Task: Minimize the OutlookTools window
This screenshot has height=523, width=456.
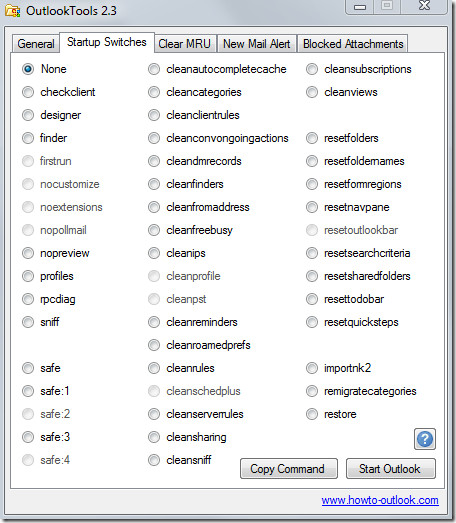Action: point(360,7)
